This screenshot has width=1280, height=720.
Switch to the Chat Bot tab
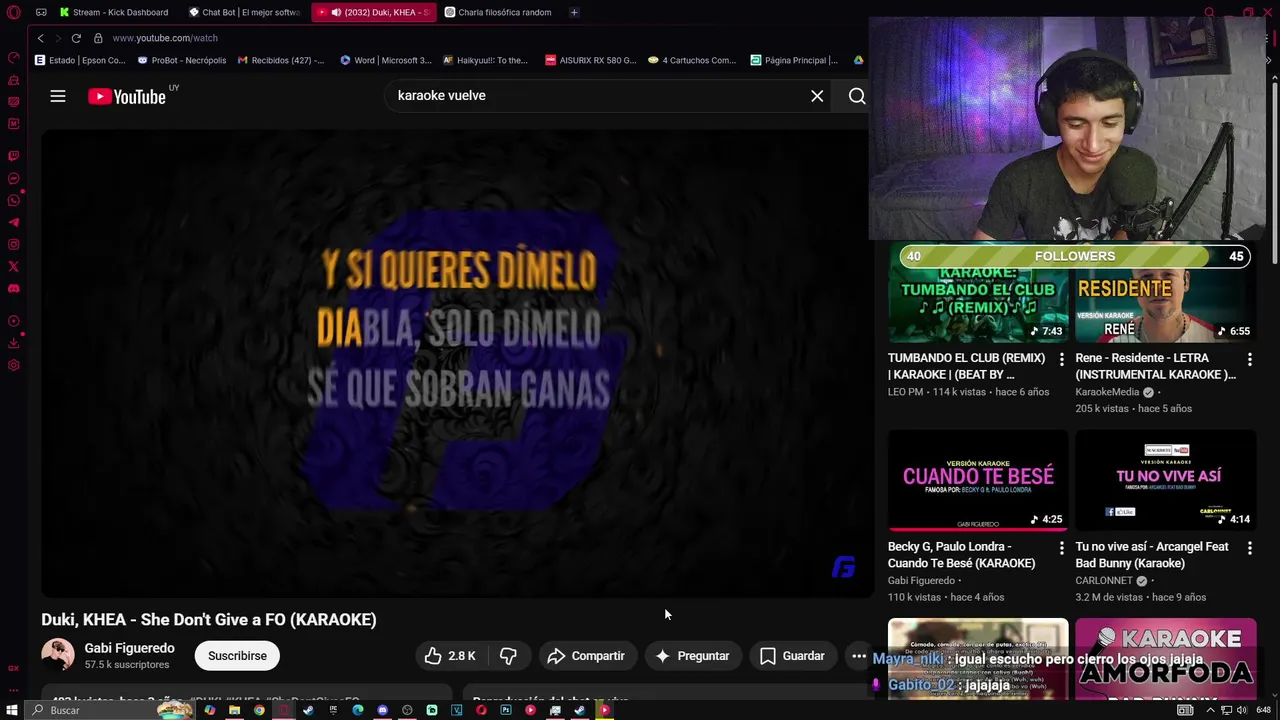tap(243, 12)
